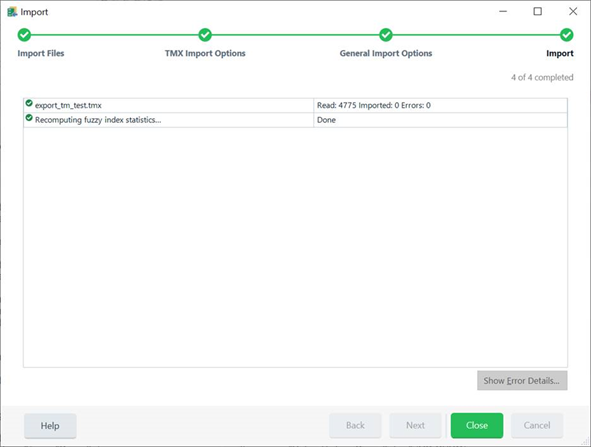Click the Import Files step checkmark icon
This screenshot has height=447, width=591.
pyautogui.click(x=24, y=35)
